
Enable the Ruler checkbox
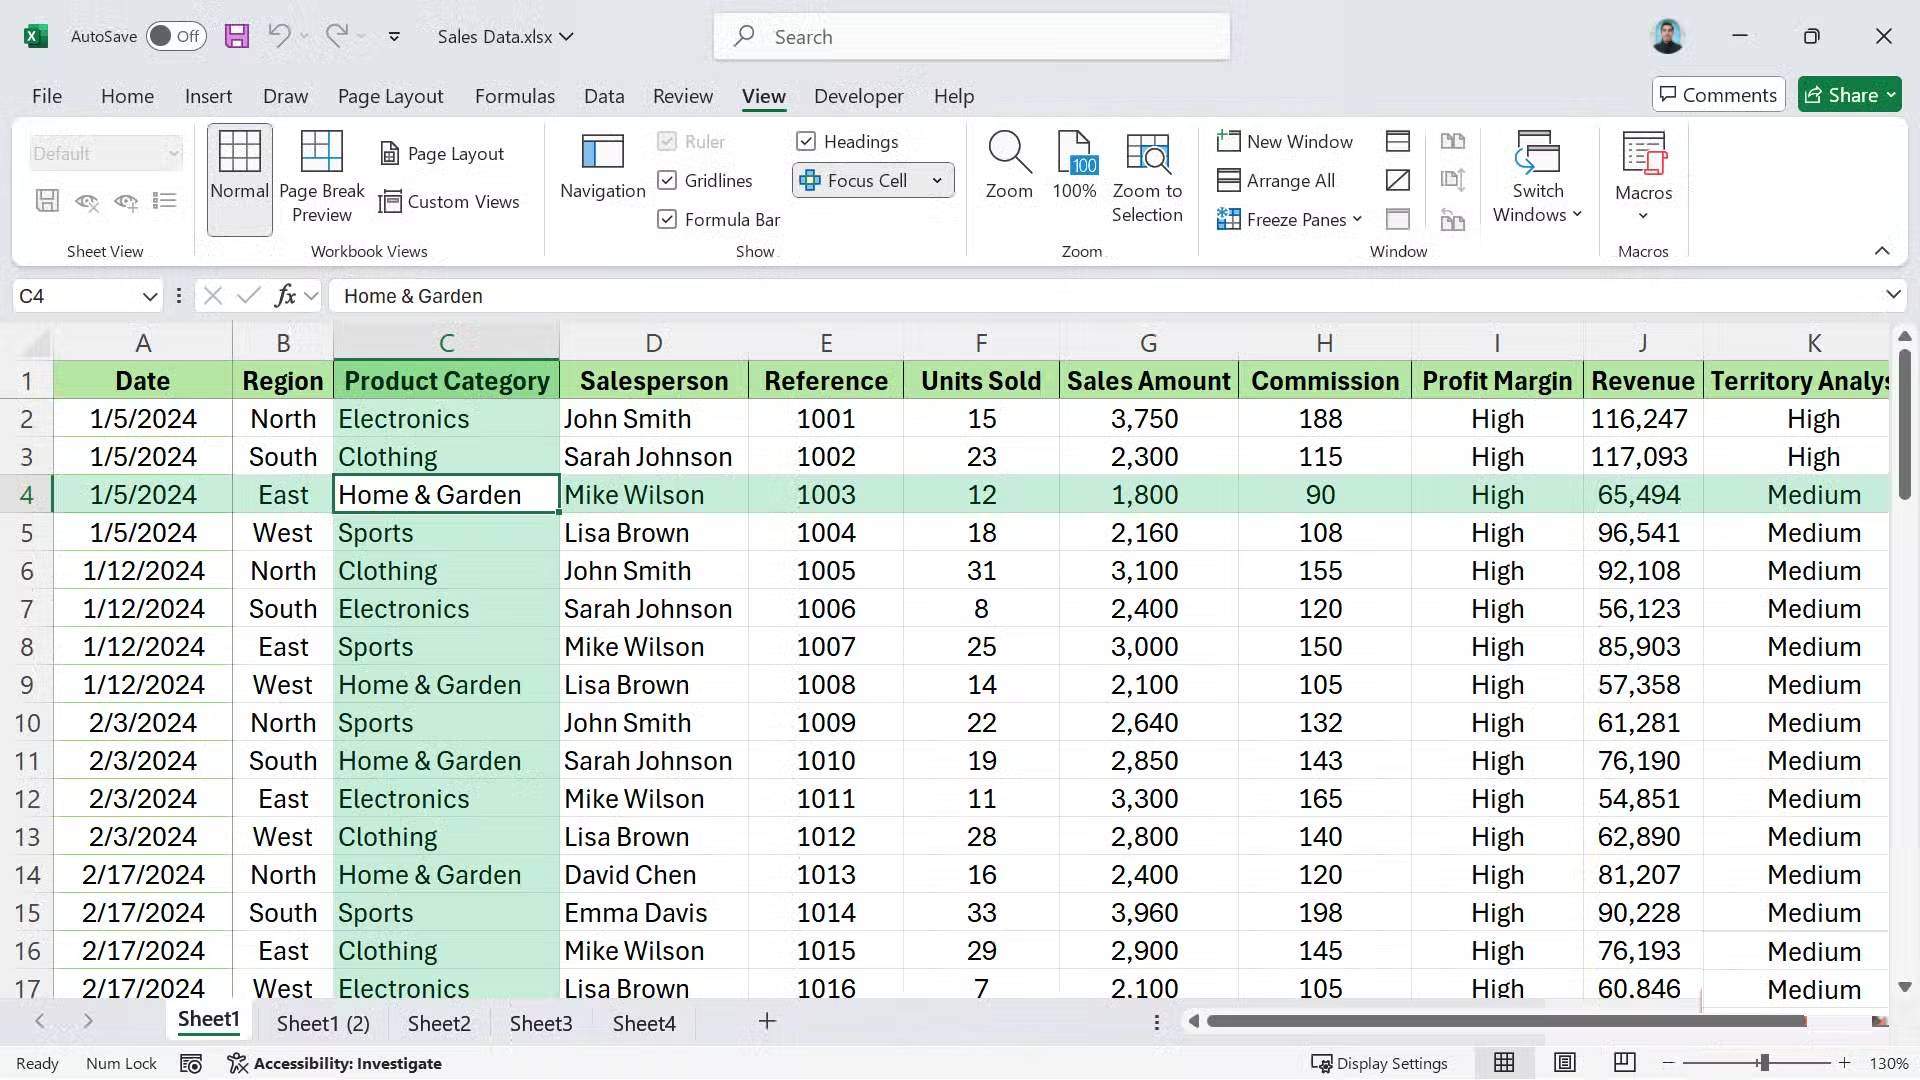coord(667,141)
